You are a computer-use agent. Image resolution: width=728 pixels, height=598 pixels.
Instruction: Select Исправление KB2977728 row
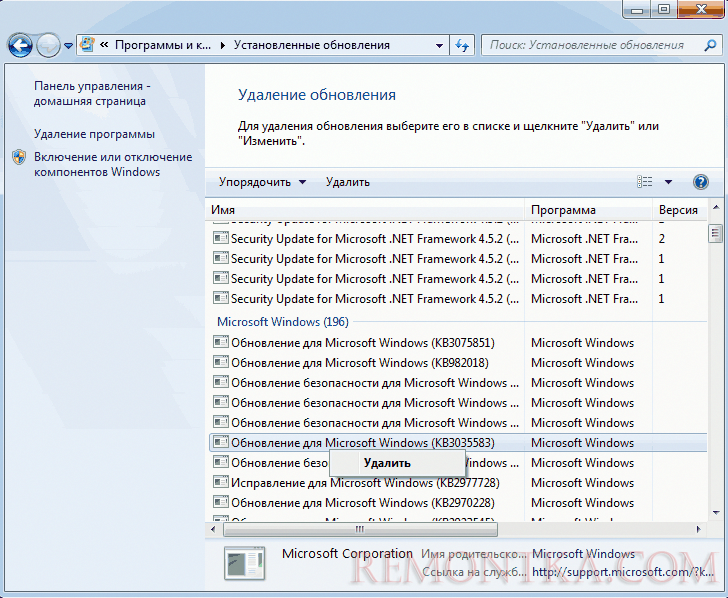458,483
